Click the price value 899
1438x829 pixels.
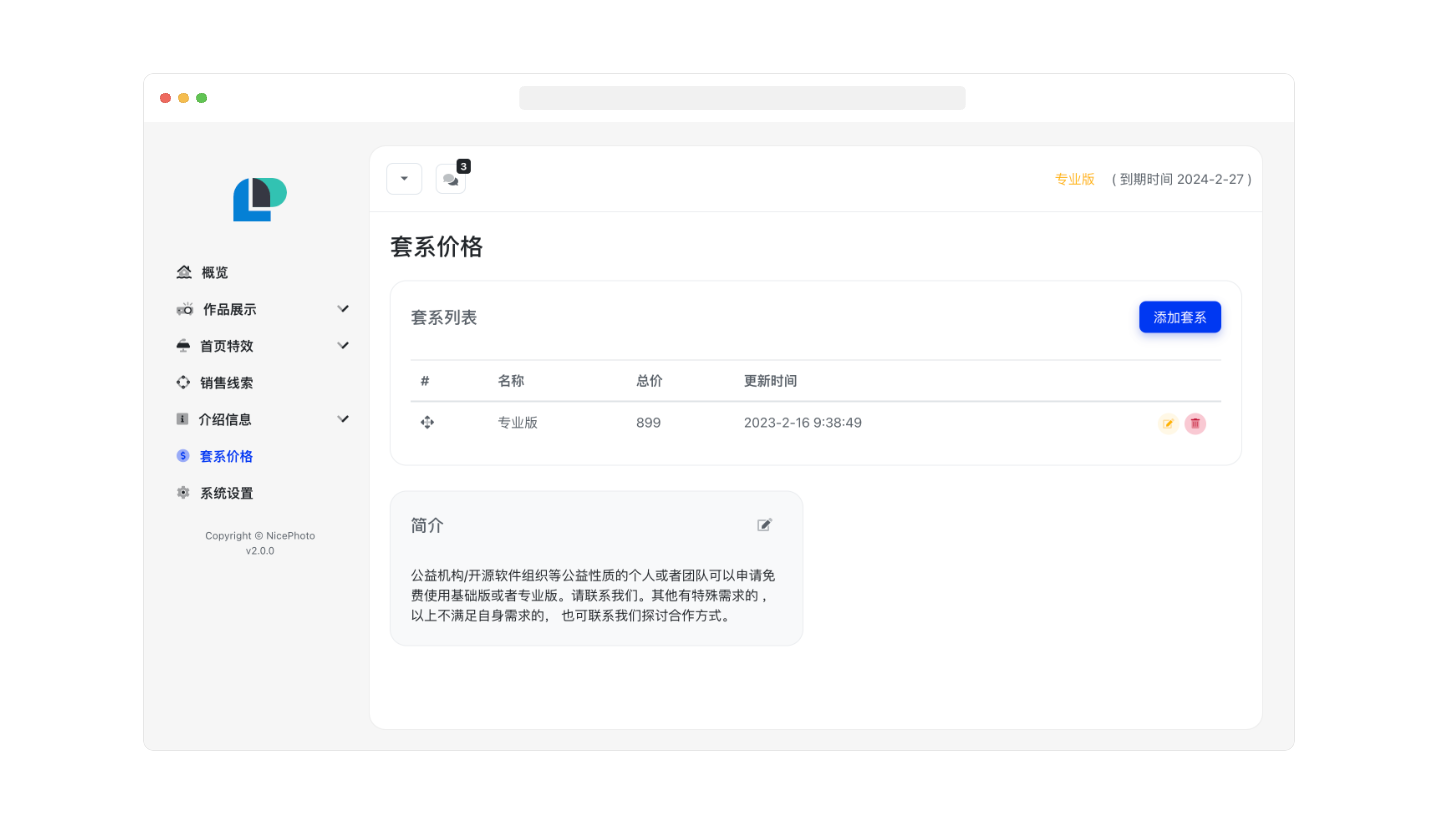648,423
